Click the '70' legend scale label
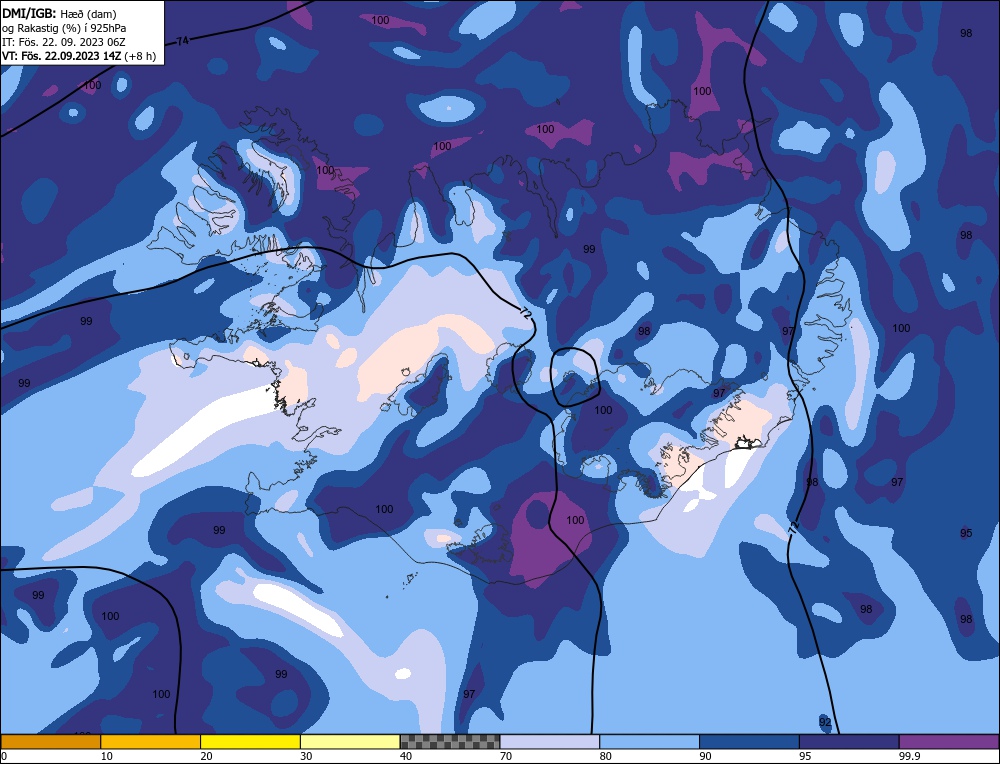Image resolution: width=1000 pixels, height=764 pixels. [506, 756]
